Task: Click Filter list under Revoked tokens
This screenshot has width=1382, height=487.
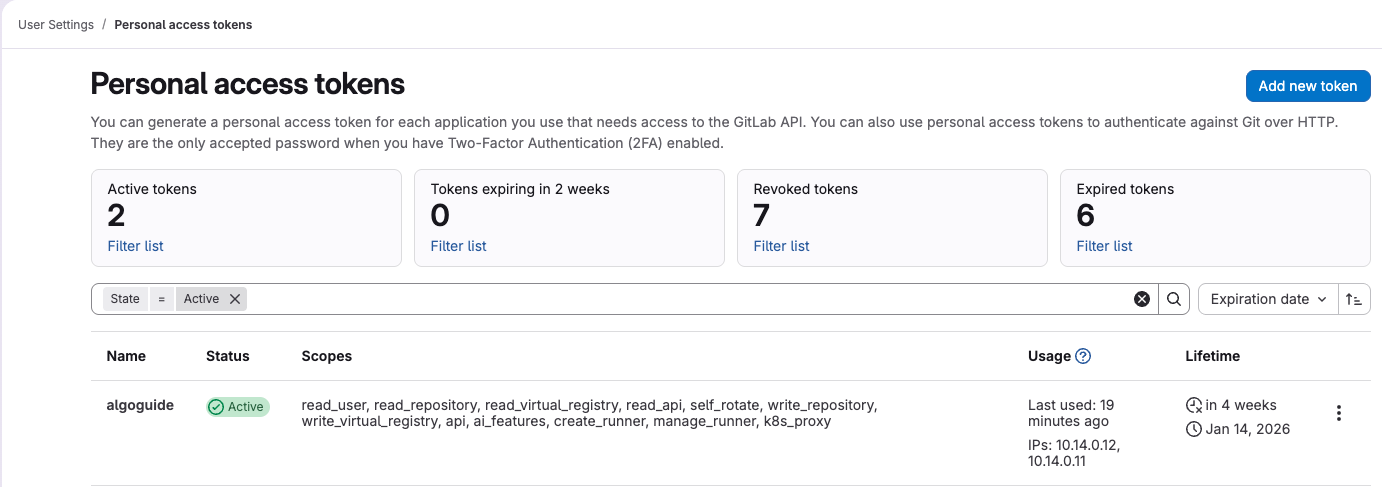Action: click(781, 246)
